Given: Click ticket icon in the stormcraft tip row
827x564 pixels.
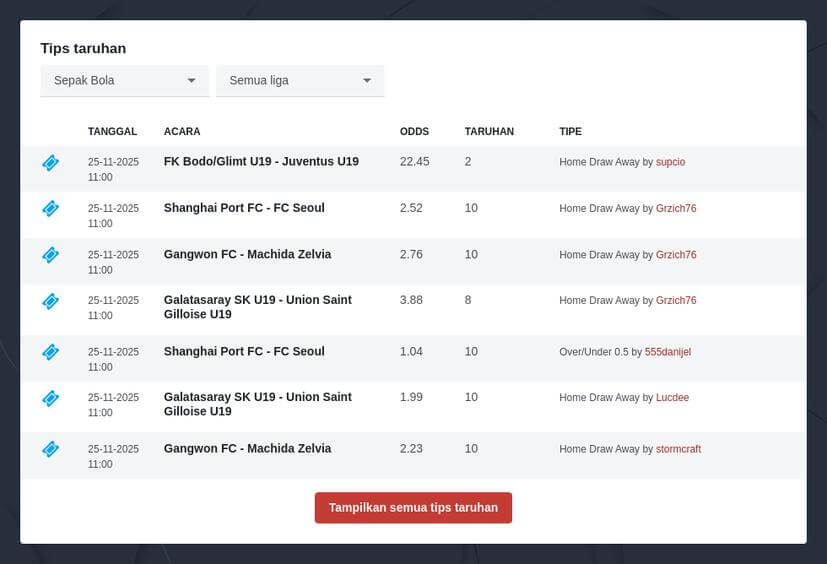Looking at the screenshot, I should click(x=50, y=449).
